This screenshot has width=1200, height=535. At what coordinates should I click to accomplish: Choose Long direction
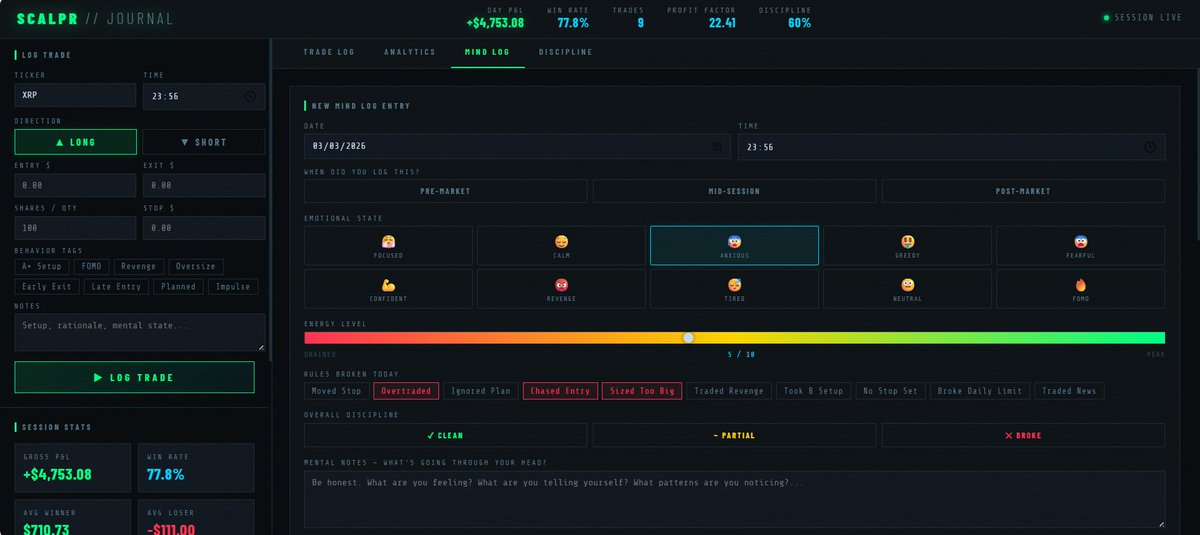pos(75,142)
